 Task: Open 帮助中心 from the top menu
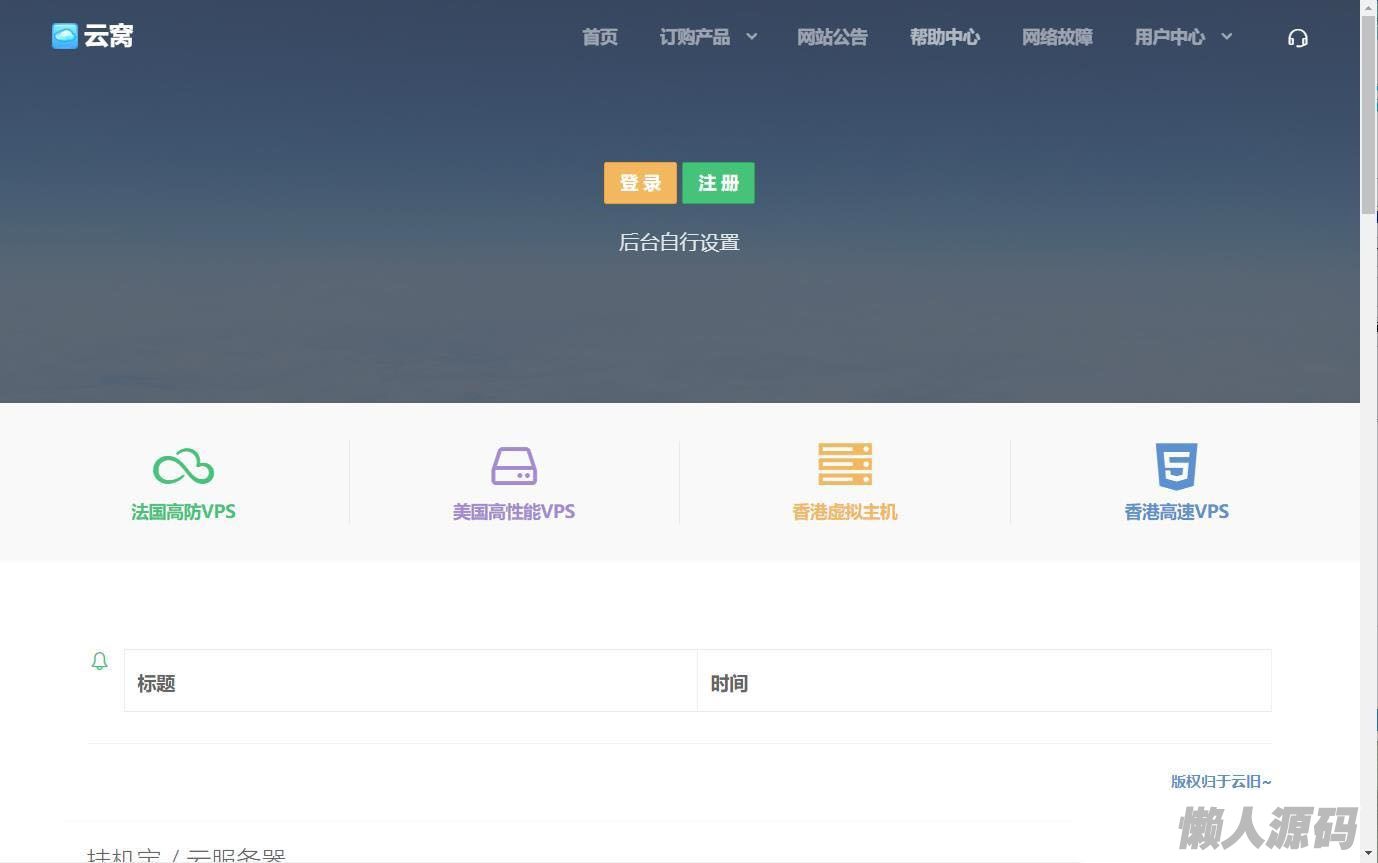click(945, 37)
